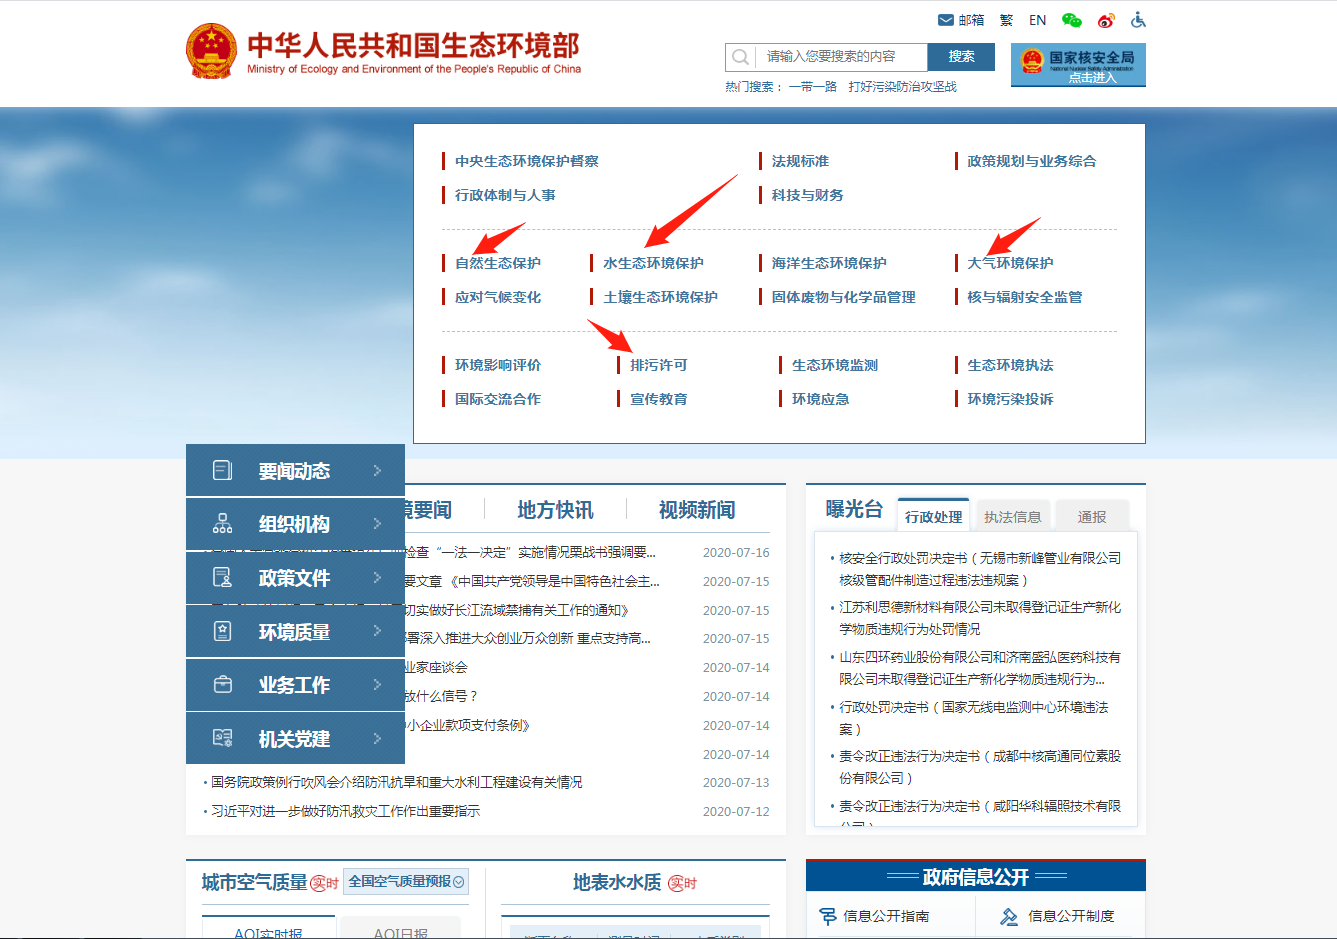Open 法规标准 link
1337x939 pixels.
tap(800, 161)
